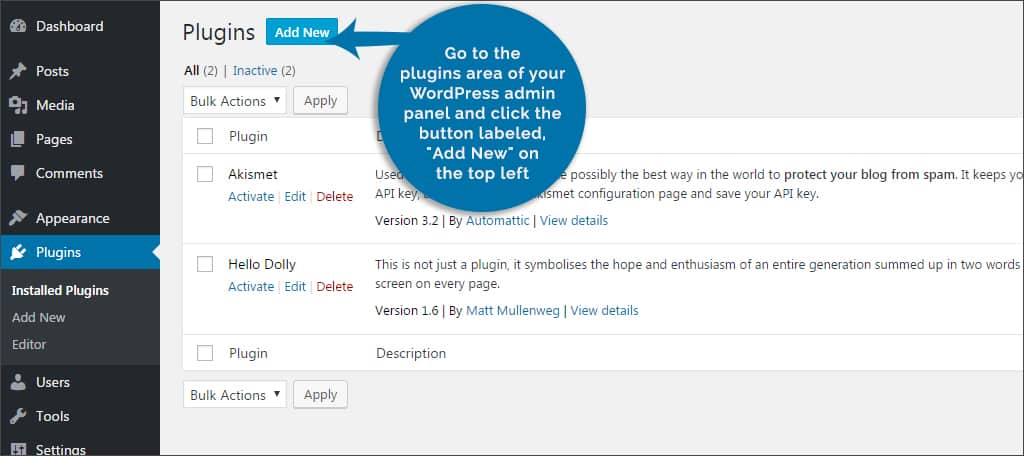The width and height of the screenshot is (1024, 456).
Task: Click the Tools wrench icon
Action: coord(18,416)
